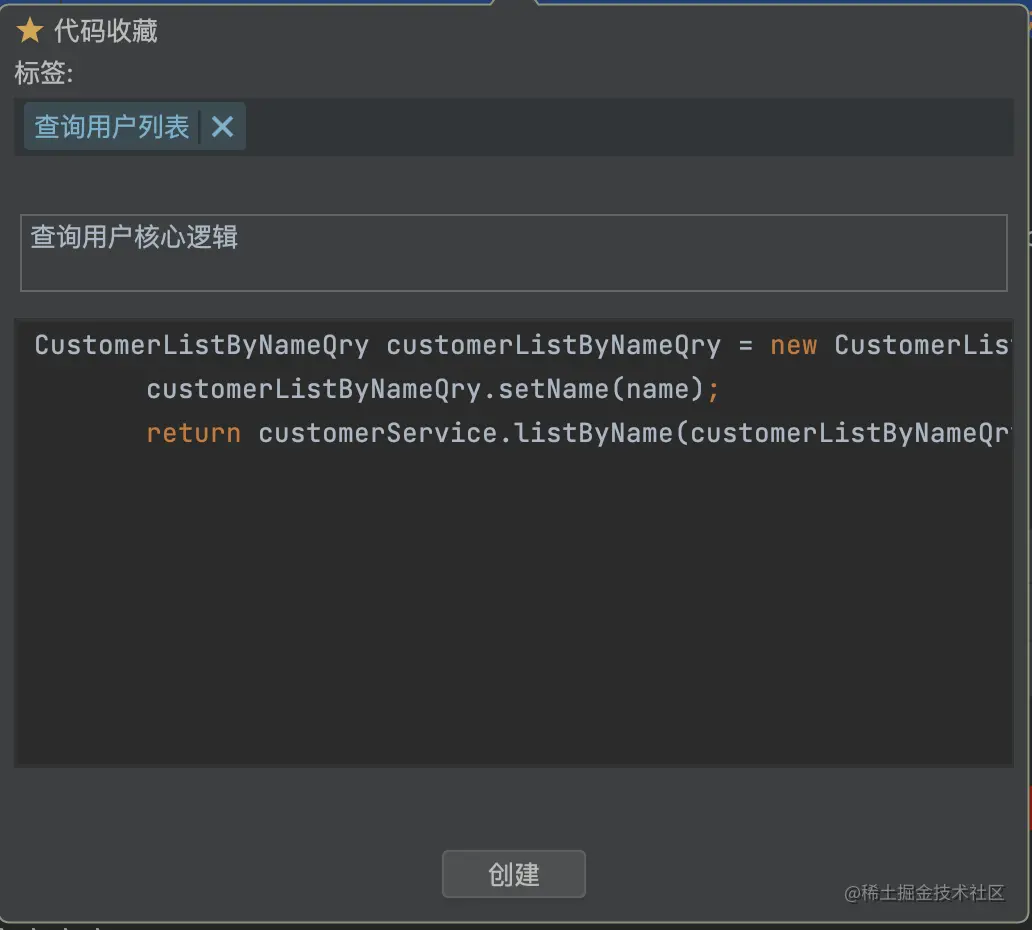
Task: Click the semicolon after setName(name)
Action: pos(713,389)
